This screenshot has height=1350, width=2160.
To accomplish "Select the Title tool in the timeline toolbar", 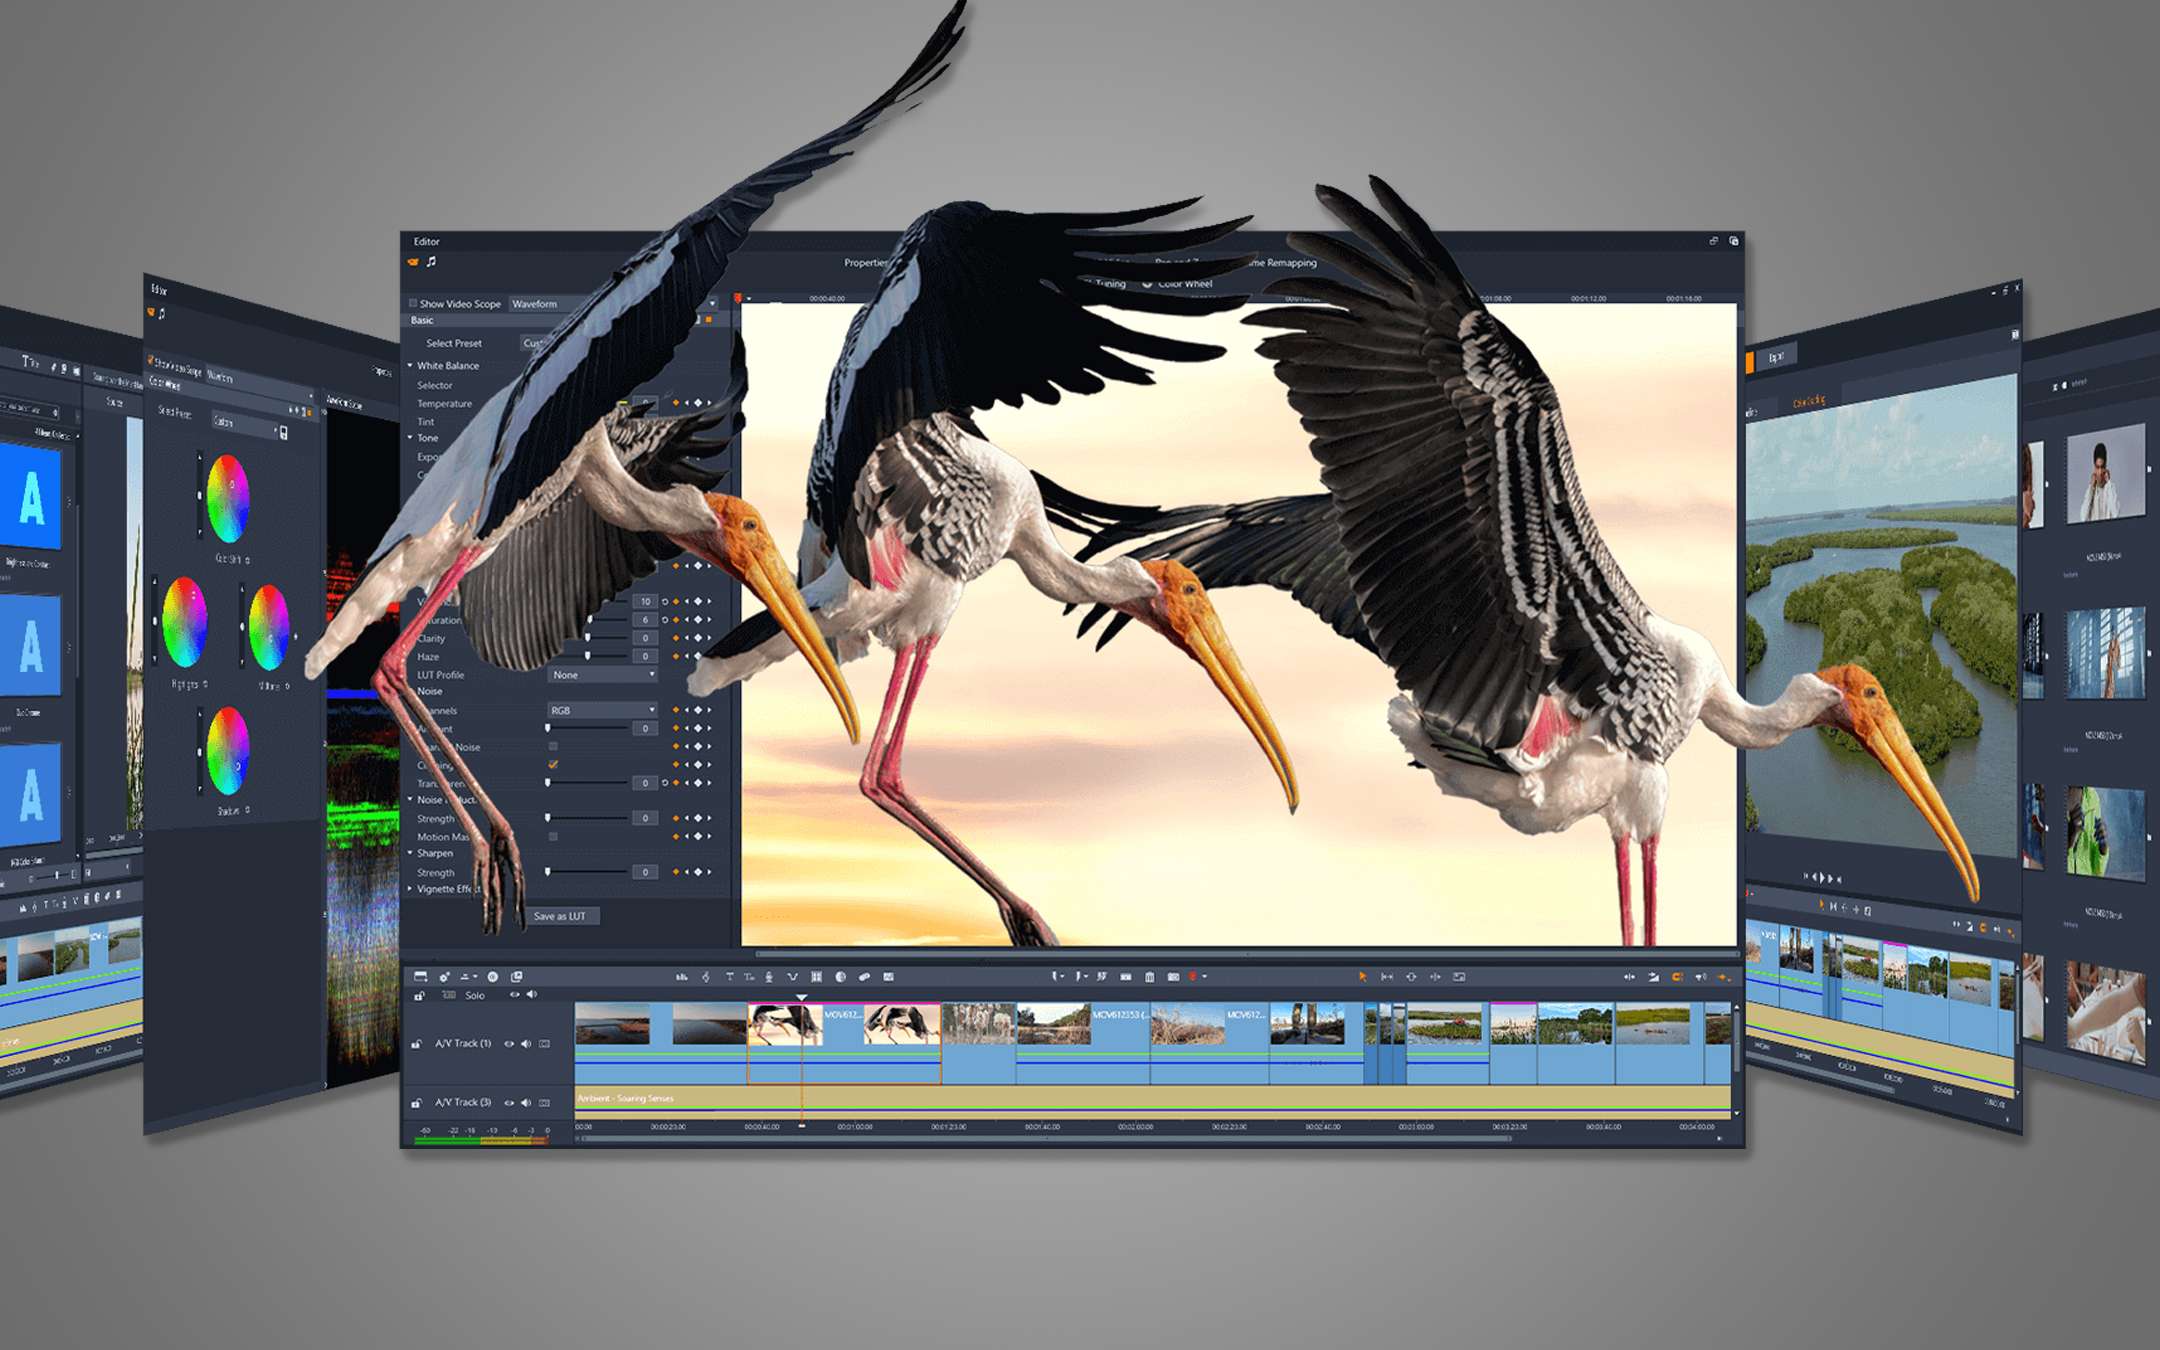I will pos(728,977).
